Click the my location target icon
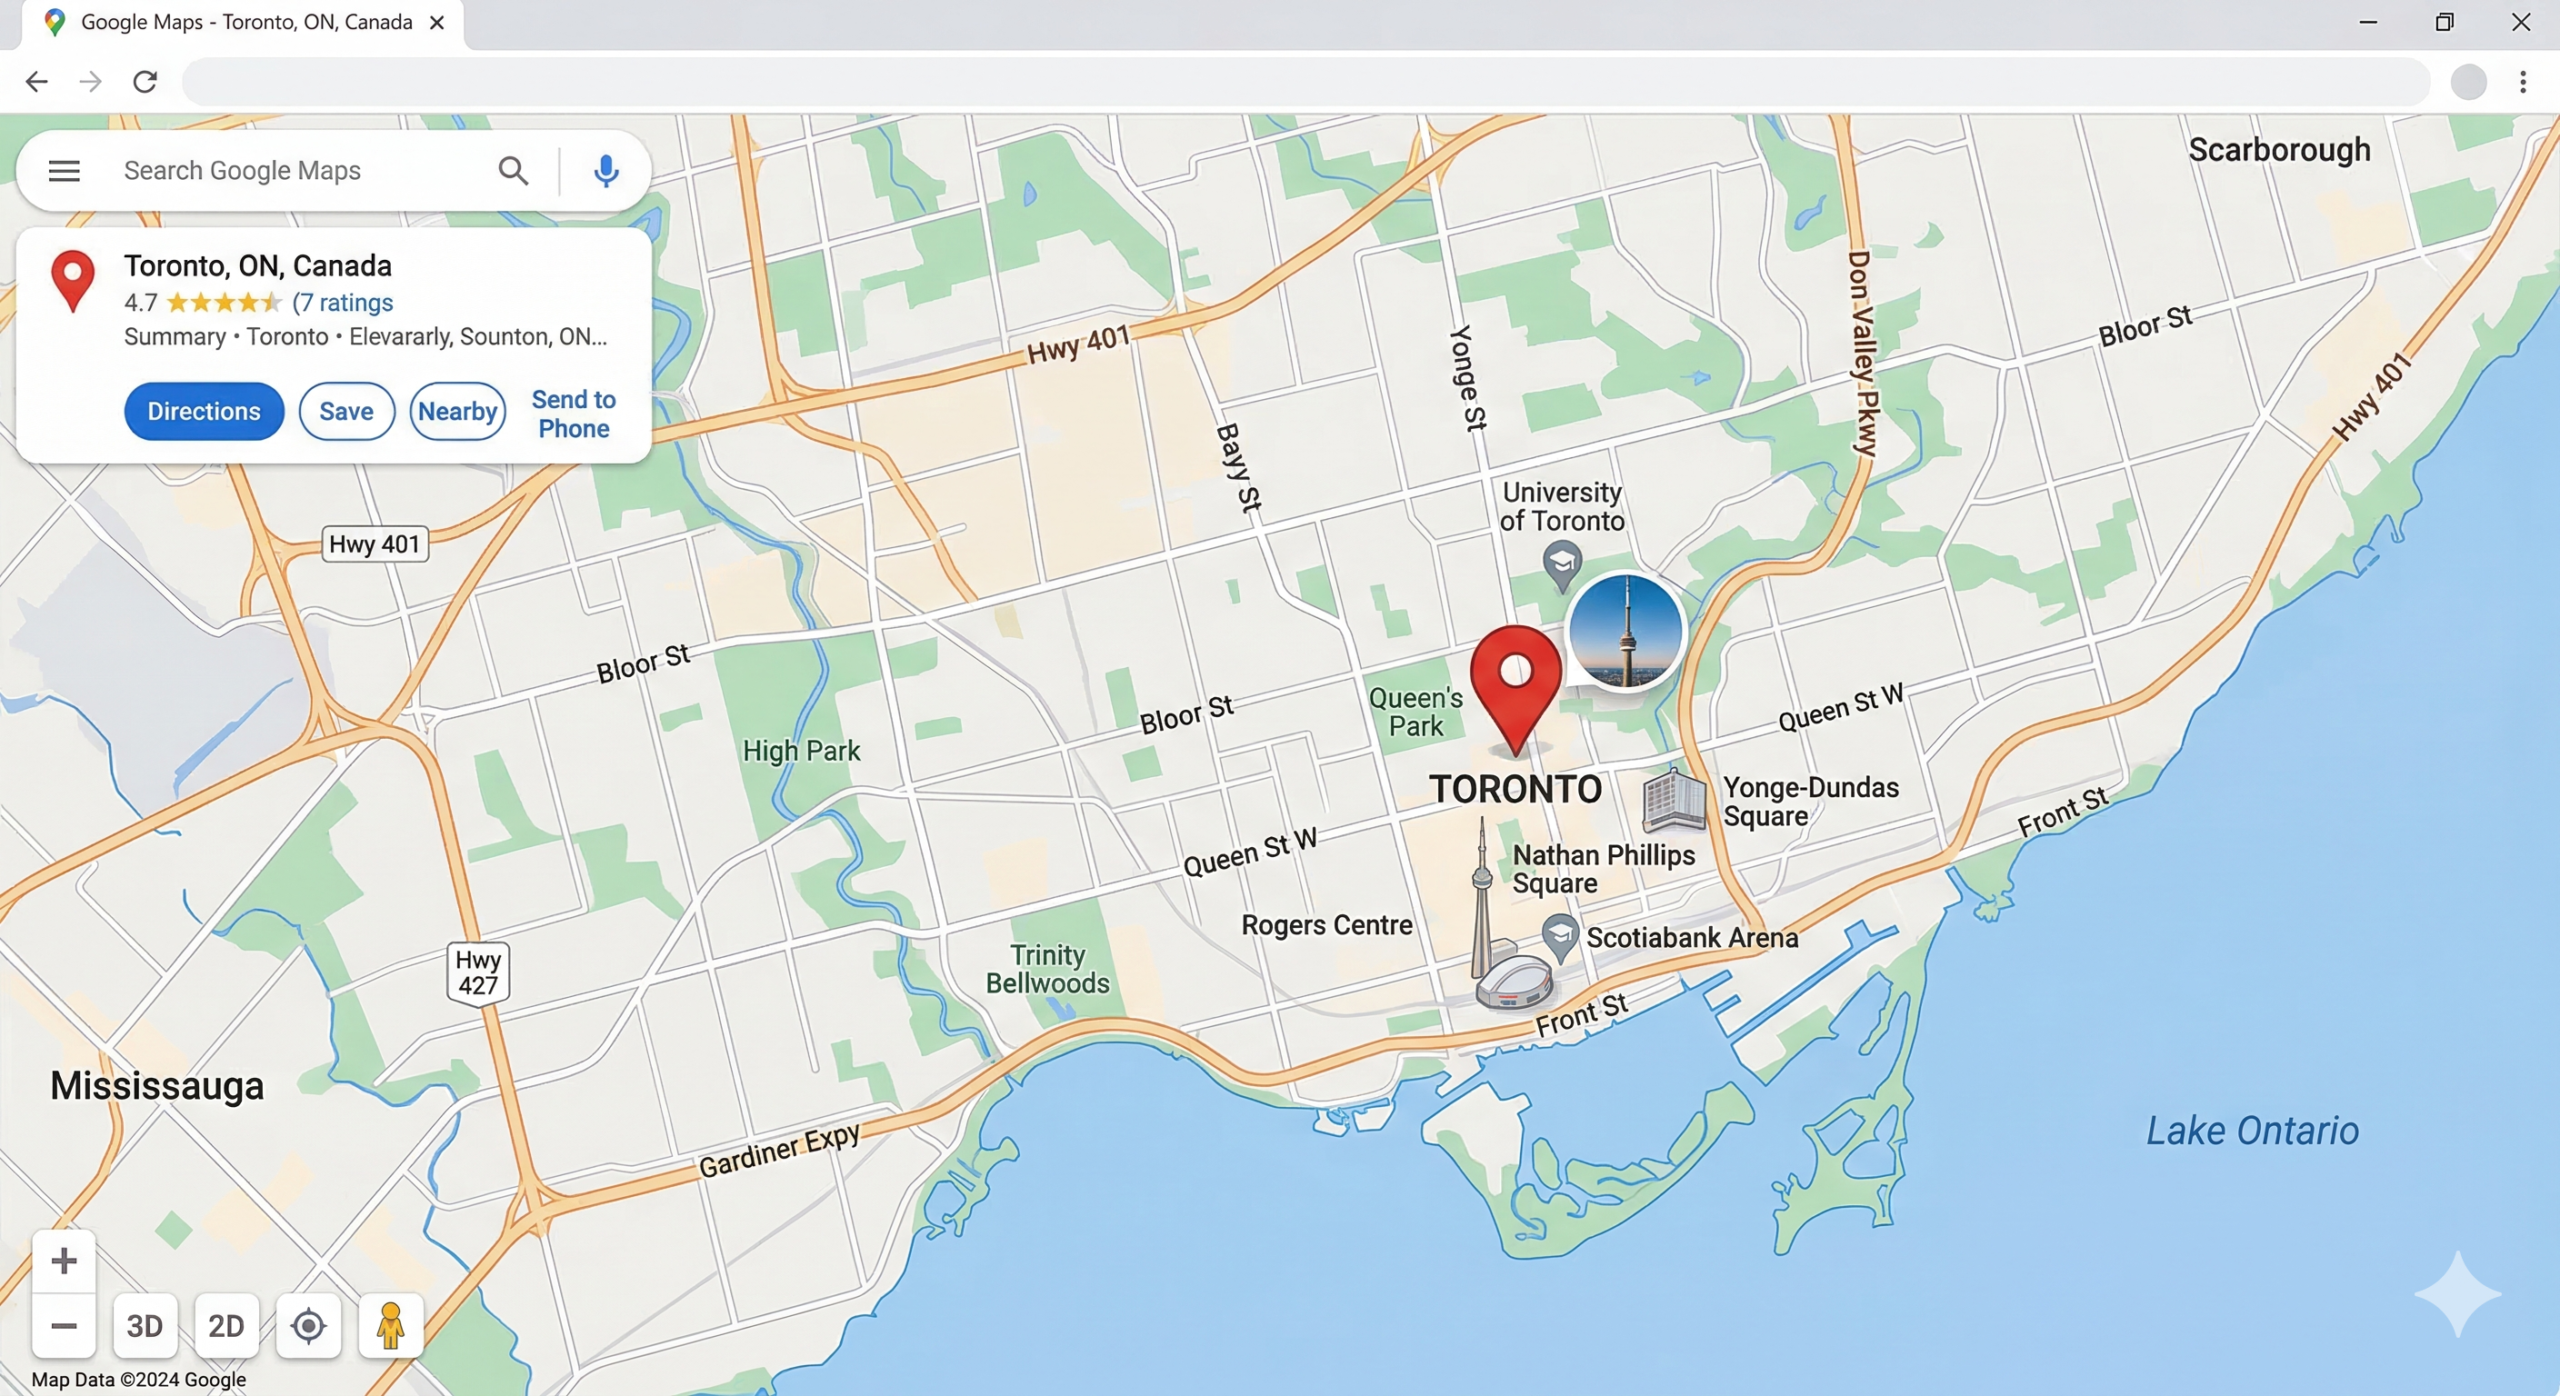This screenshot has height=1396, width=2560. pyautogui.click(x=308, y=1326)
